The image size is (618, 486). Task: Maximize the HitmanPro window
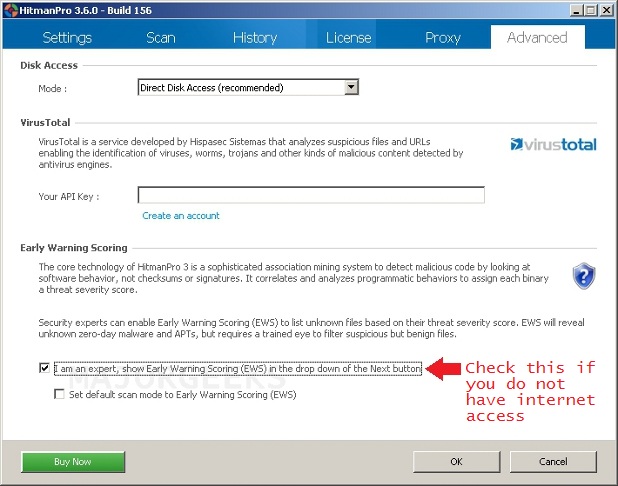click(590, 10)
